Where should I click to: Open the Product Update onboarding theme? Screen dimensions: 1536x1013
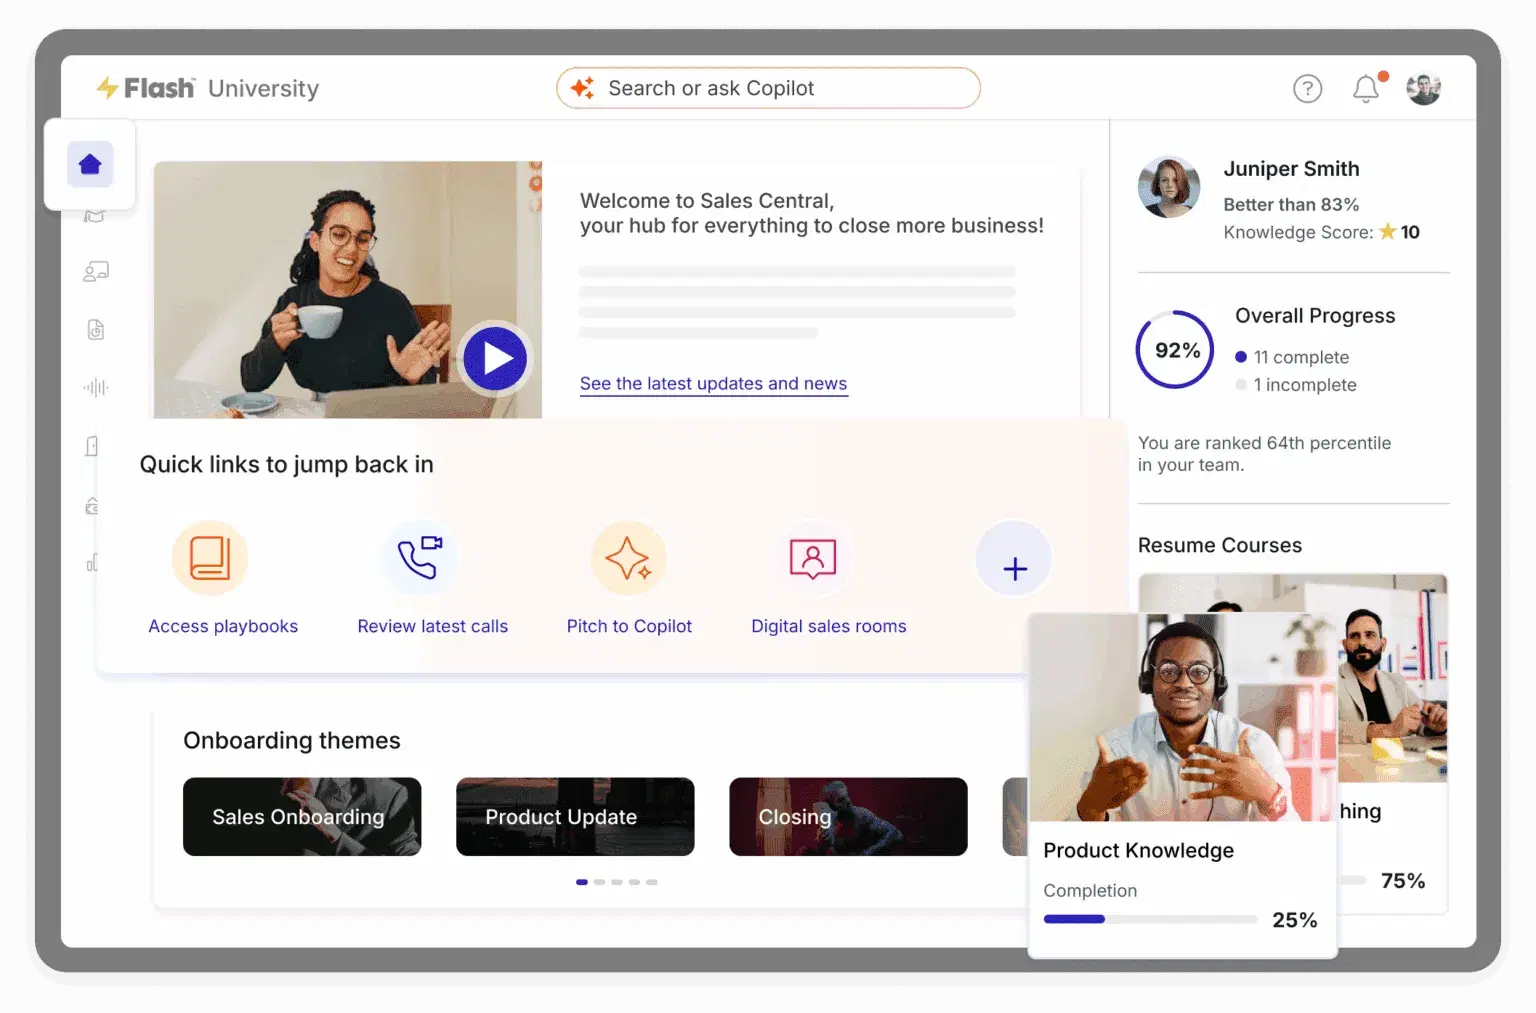coord(574,817)
